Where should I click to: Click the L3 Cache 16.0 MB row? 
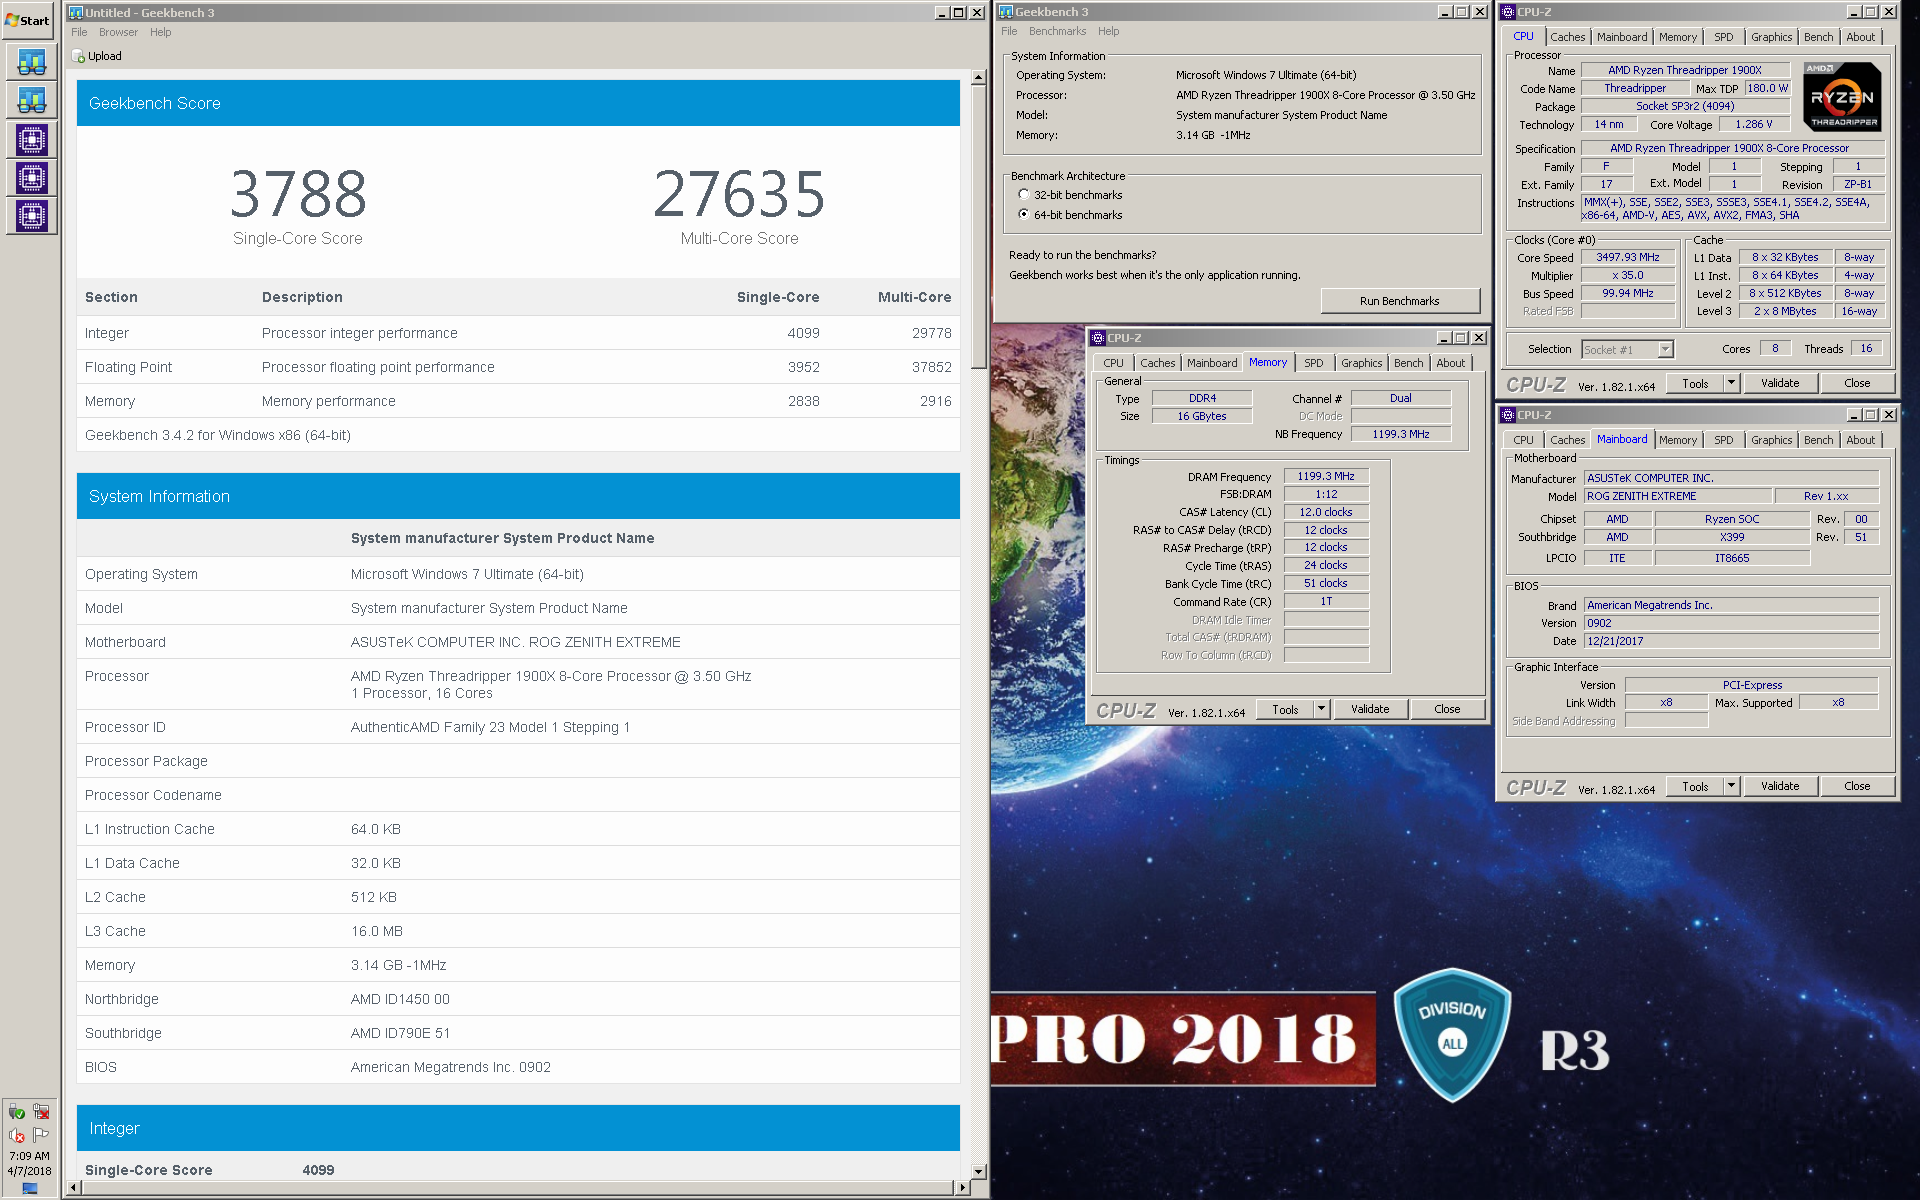518,931
